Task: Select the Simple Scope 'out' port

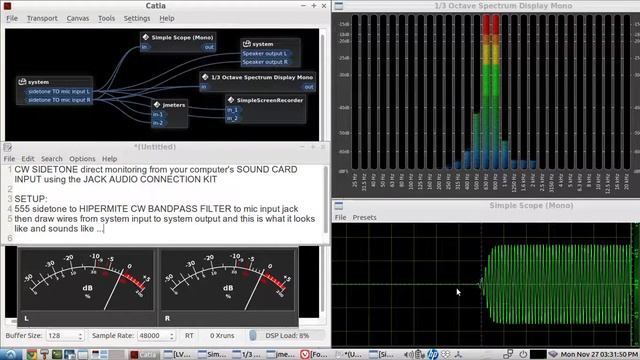Action: 209,47
